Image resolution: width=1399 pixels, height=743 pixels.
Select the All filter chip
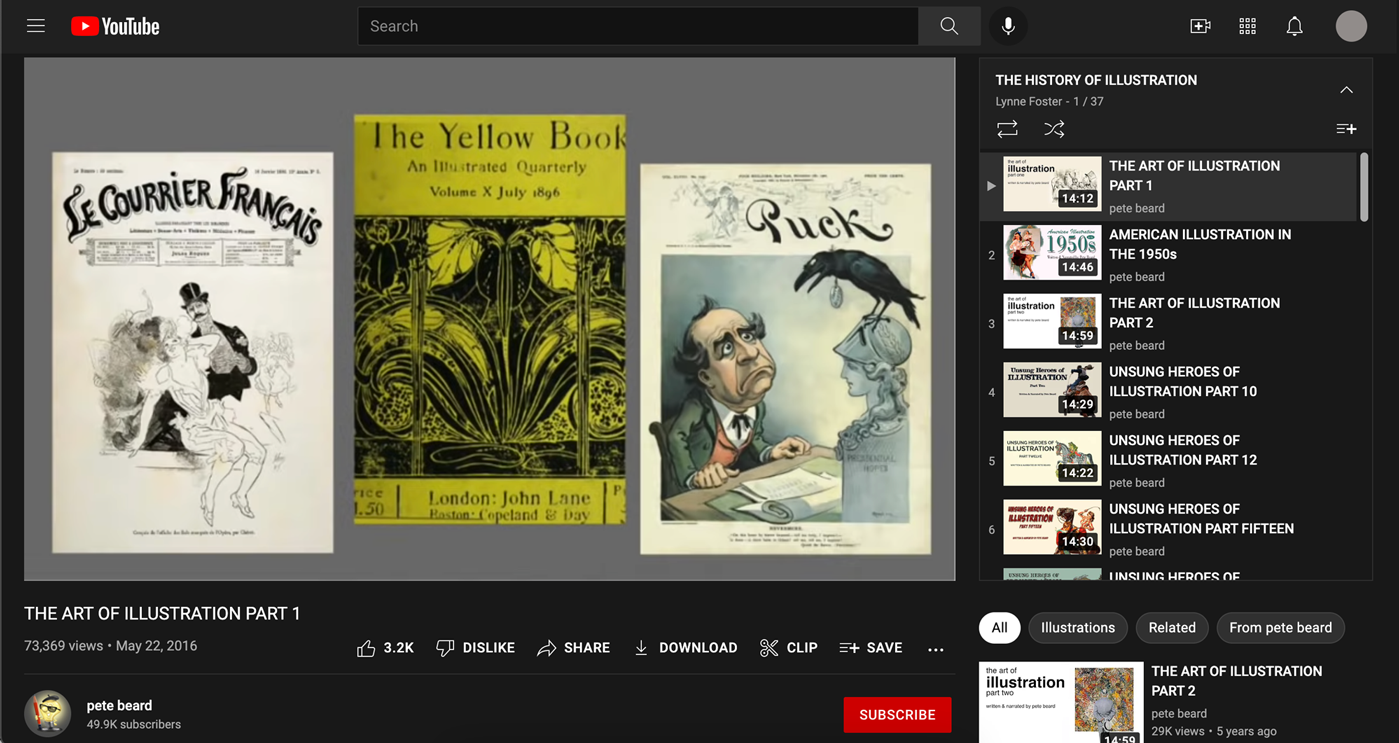click(x=999, y=628)
